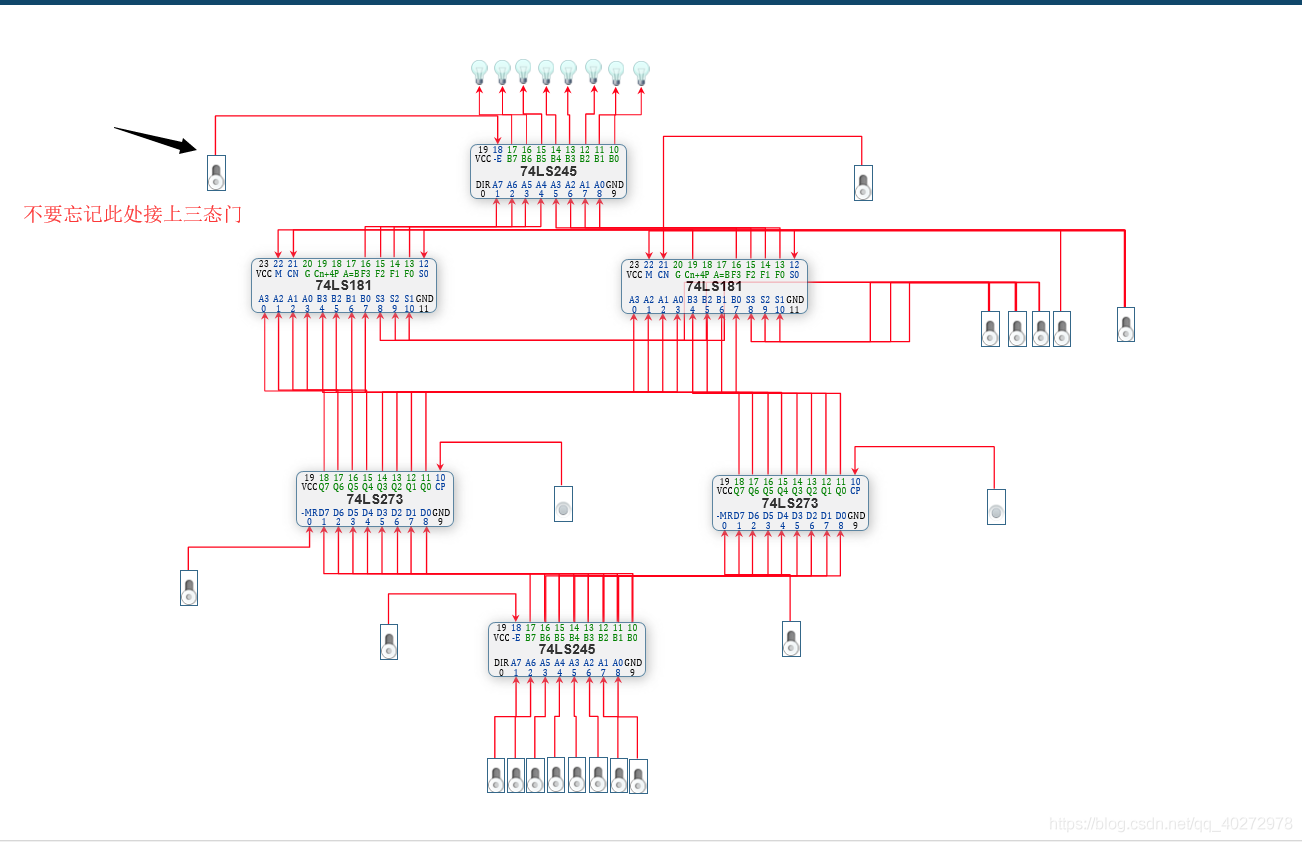The height and width of the screenshot is (842, 1302).
Task: Toggle the switch feeding bottom 74LS245 -E pin
Action: click(389, 642)
